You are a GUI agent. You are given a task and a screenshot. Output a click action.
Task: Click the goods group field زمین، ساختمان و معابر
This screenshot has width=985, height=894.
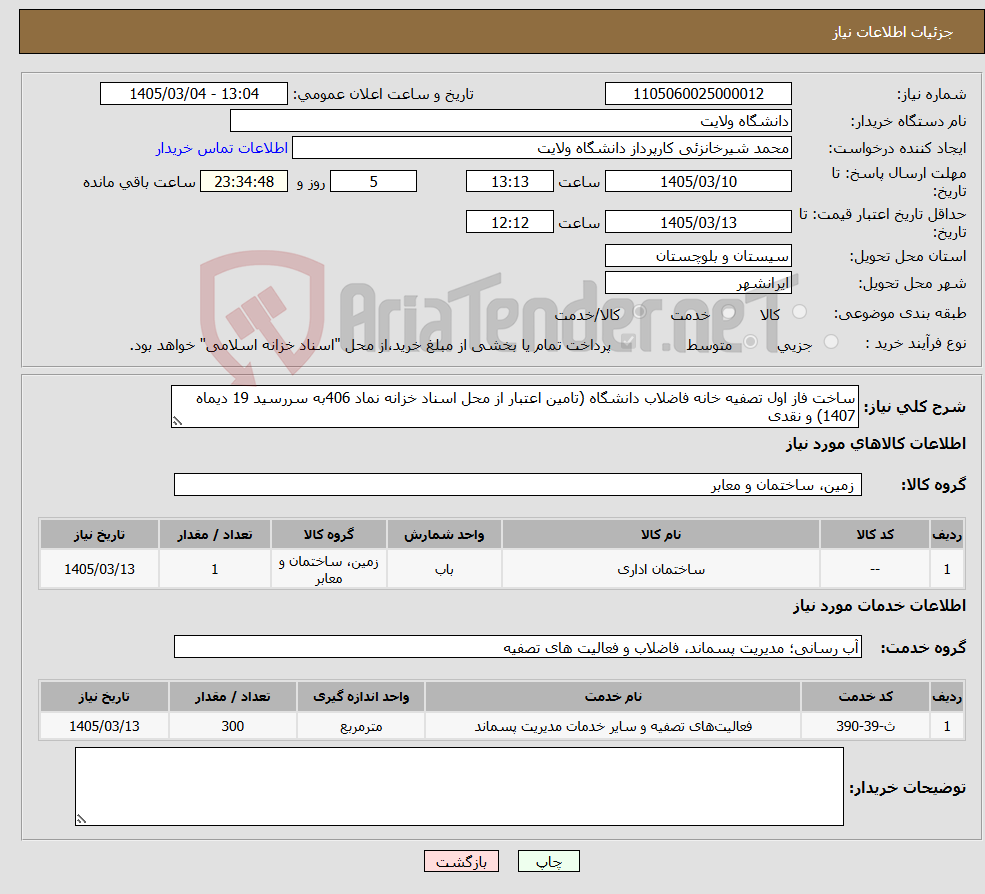click(518, 484)
